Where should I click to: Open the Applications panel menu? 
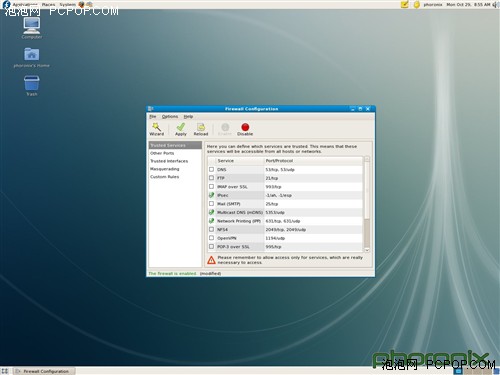(25, 4)
